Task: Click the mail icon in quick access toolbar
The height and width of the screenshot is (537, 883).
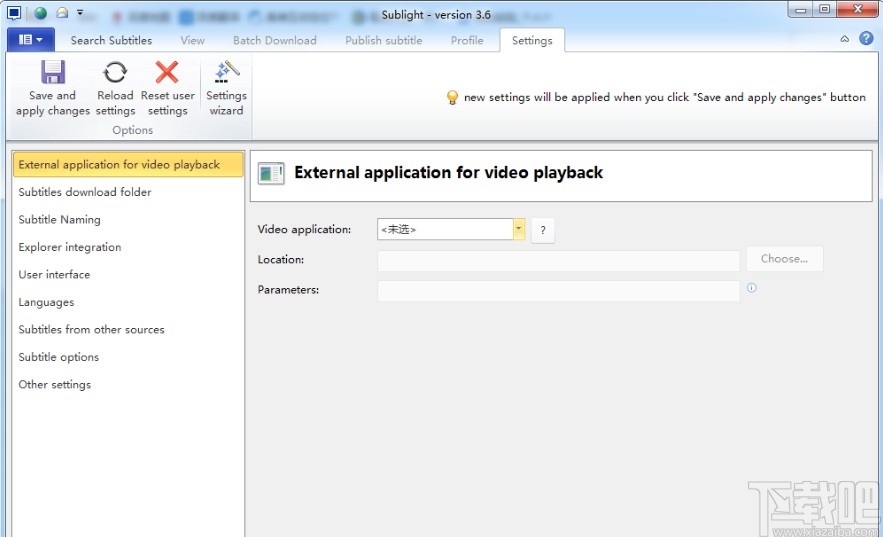Action: click(x=62, y=13)
